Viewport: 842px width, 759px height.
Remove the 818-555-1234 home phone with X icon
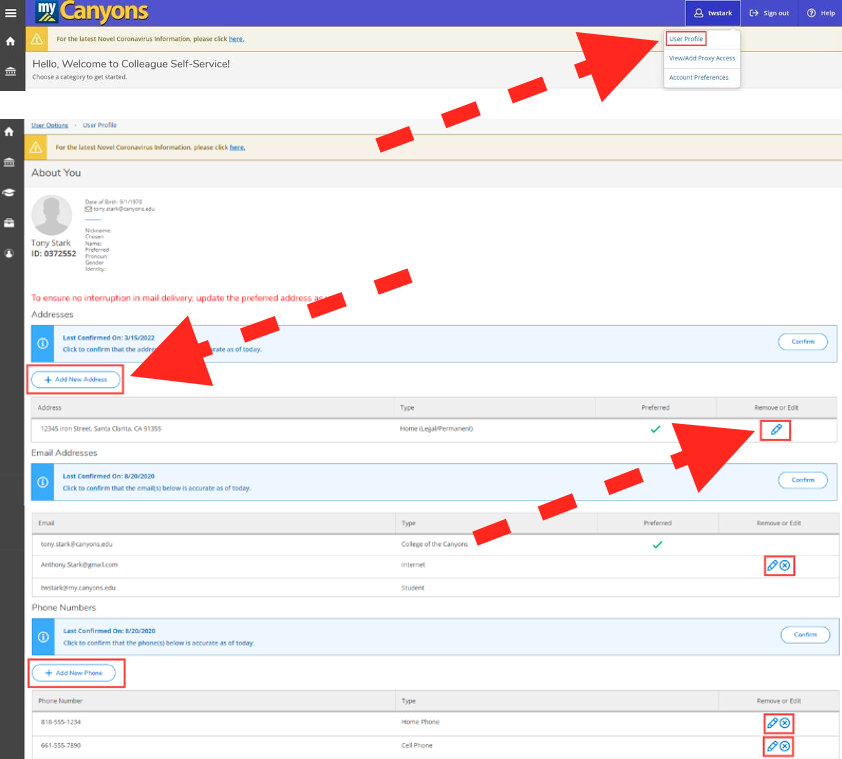click(785, 723)
